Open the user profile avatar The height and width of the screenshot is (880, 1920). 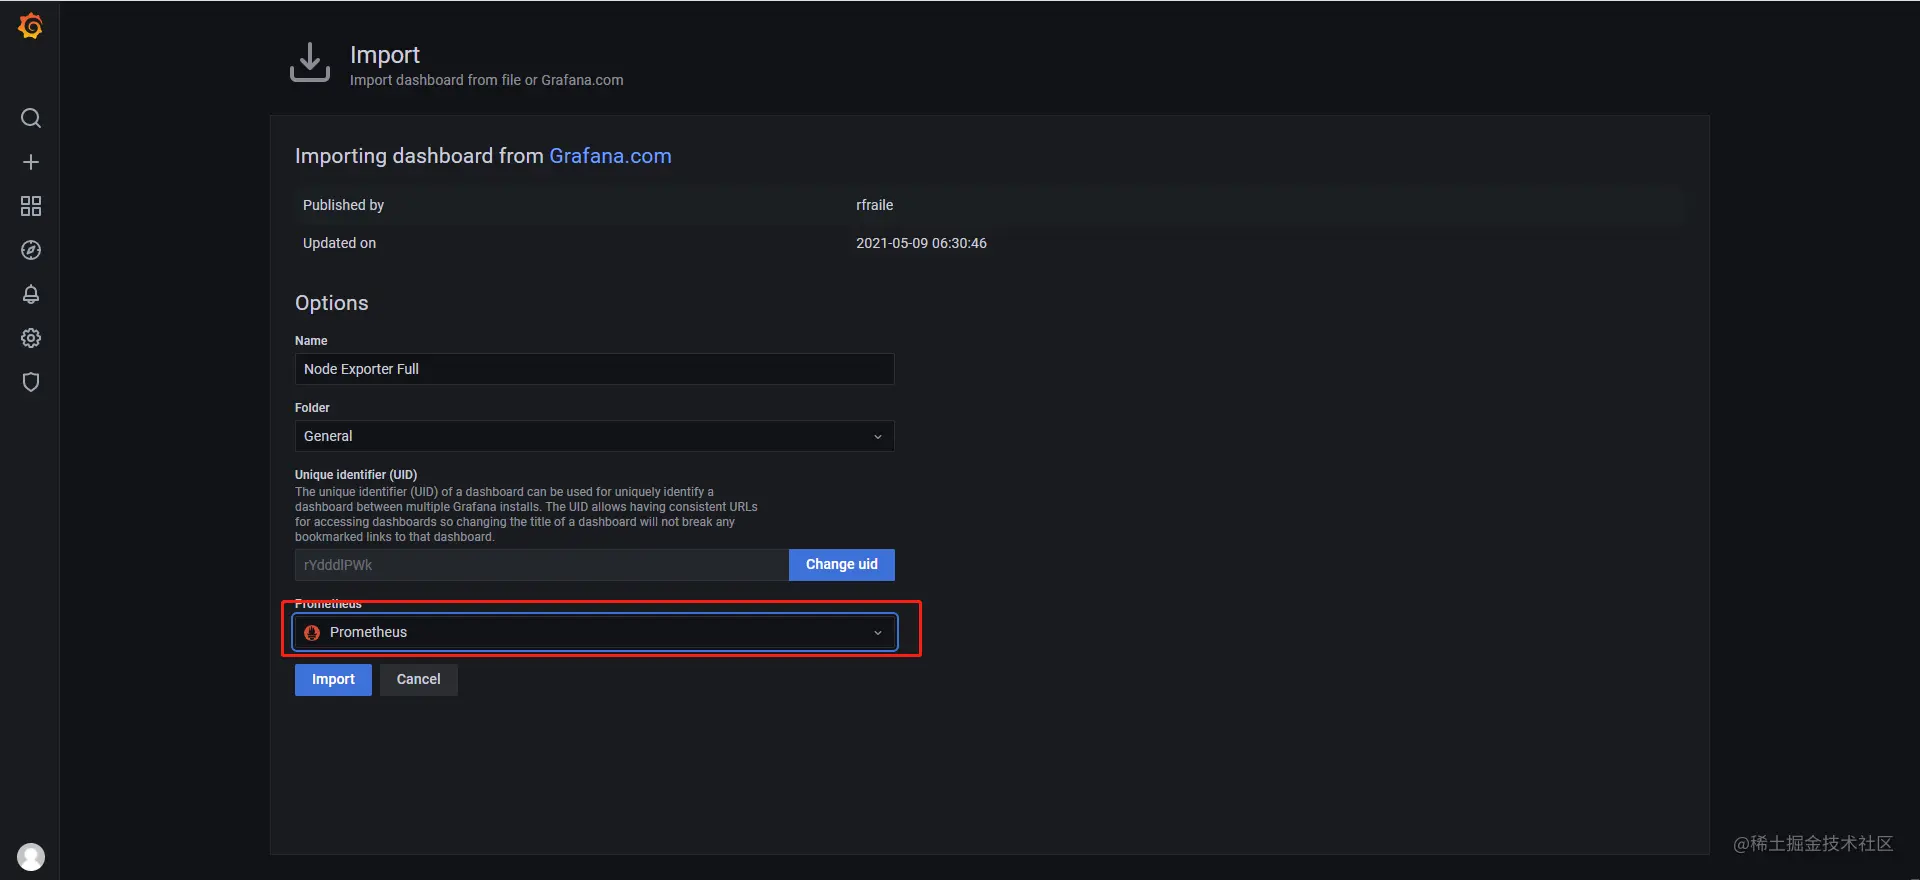pyautogui.click(x=31, y=857)
